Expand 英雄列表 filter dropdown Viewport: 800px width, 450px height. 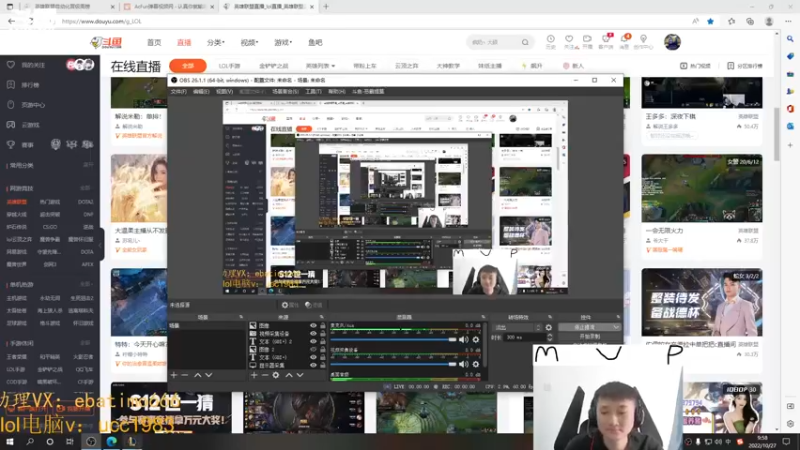(320, 66)
